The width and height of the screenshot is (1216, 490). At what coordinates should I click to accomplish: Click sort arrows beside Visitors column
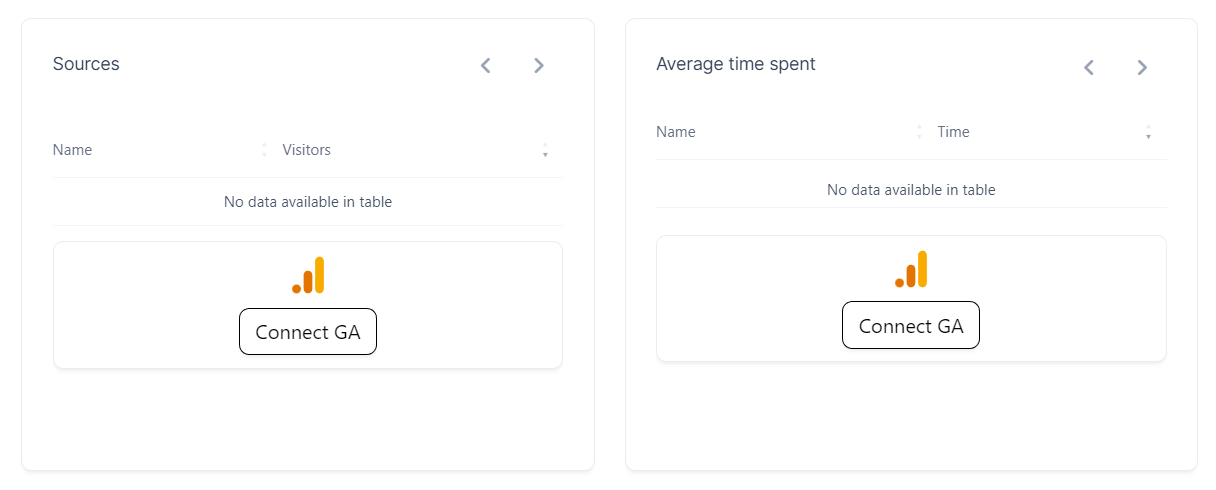pos(545,150)
